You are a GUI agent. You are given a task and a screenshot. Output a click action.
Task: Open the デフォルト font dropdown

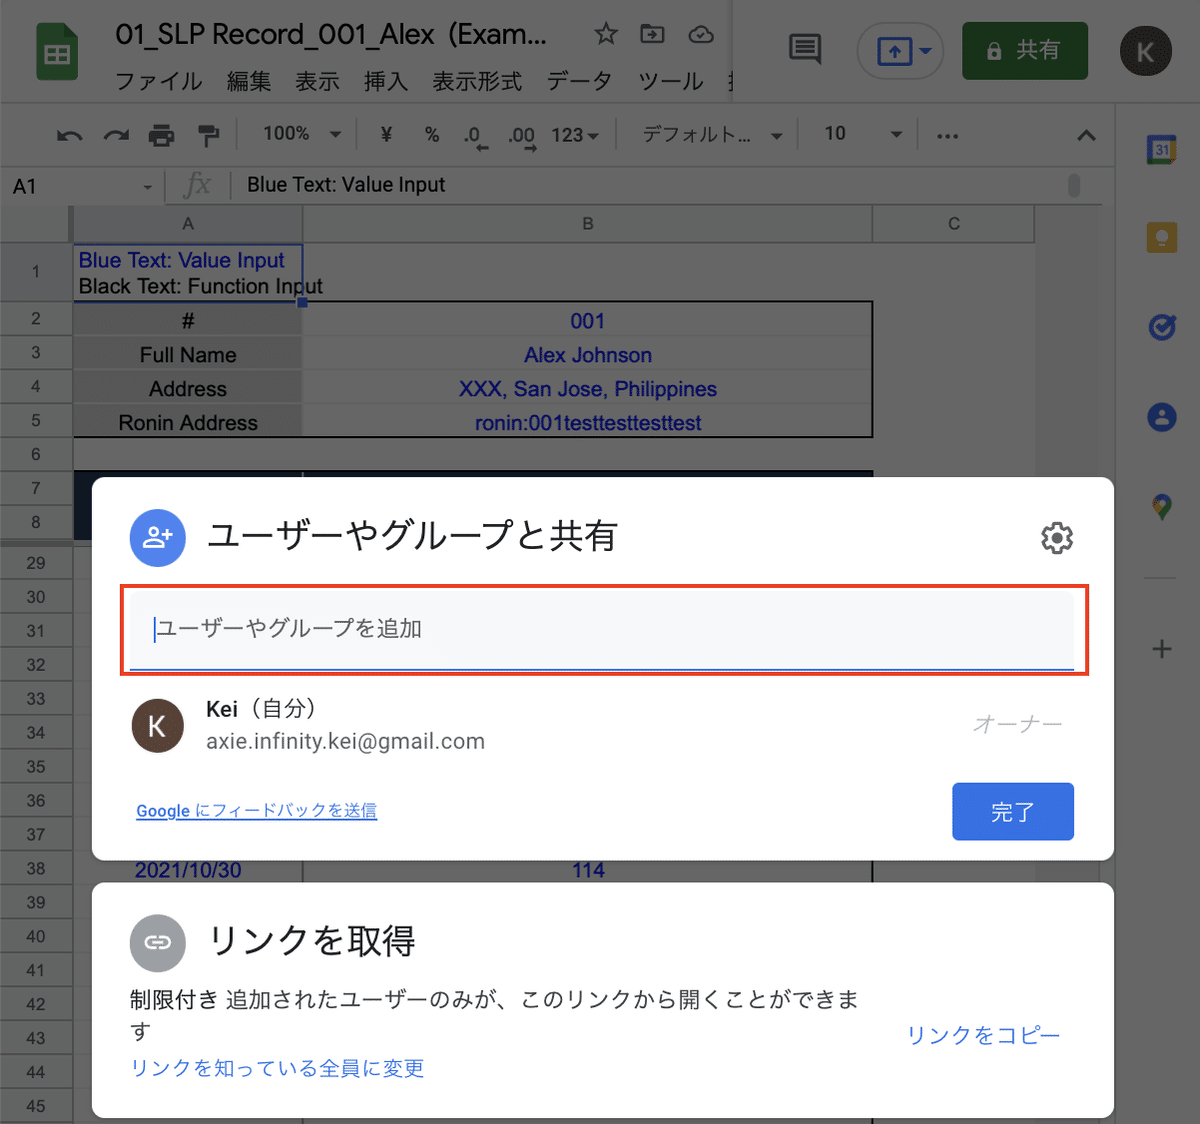708,133
